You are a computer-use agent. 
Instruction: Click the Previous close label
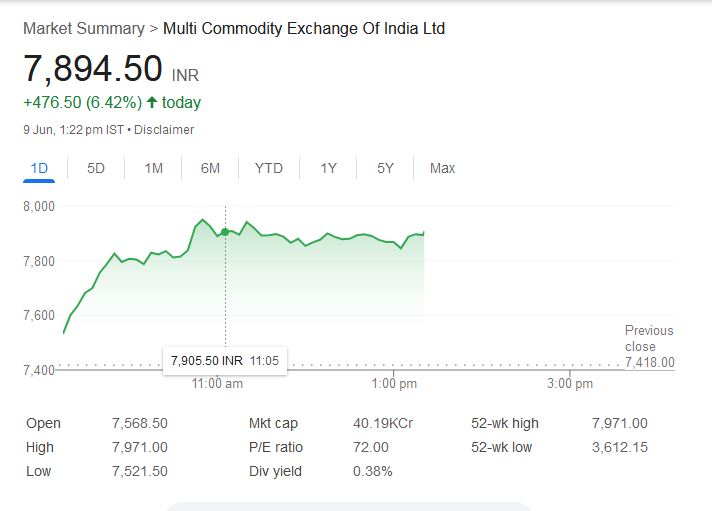point(649,338)
